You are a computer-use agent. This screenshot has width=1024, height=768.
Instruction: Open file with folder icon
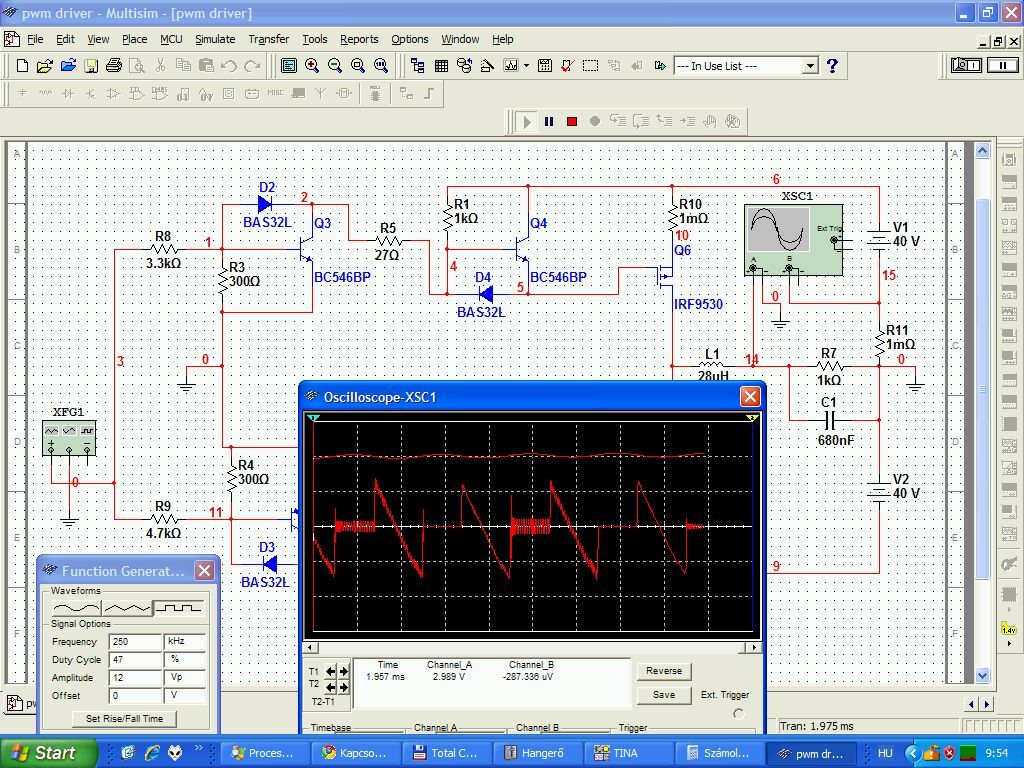tap(45, 66)
